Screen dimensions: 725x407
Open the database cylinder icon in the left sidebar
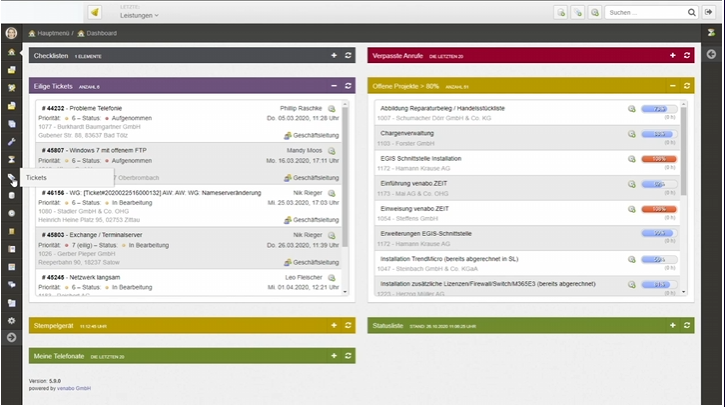coord(12,196)
